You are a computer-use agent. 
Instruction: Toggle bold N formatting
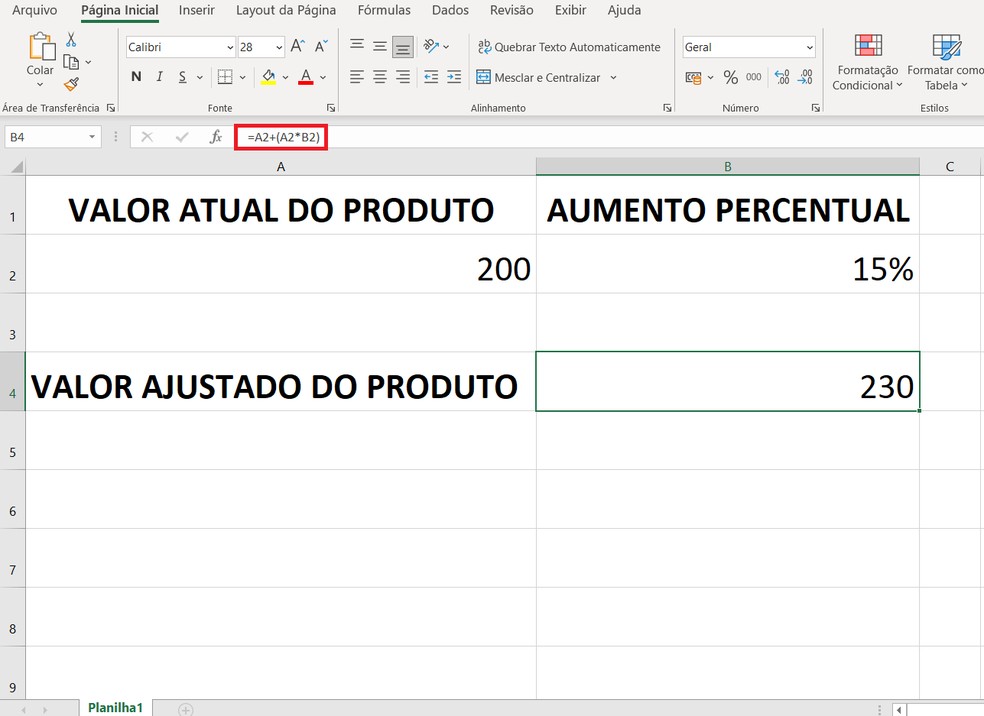coord(136,77)
